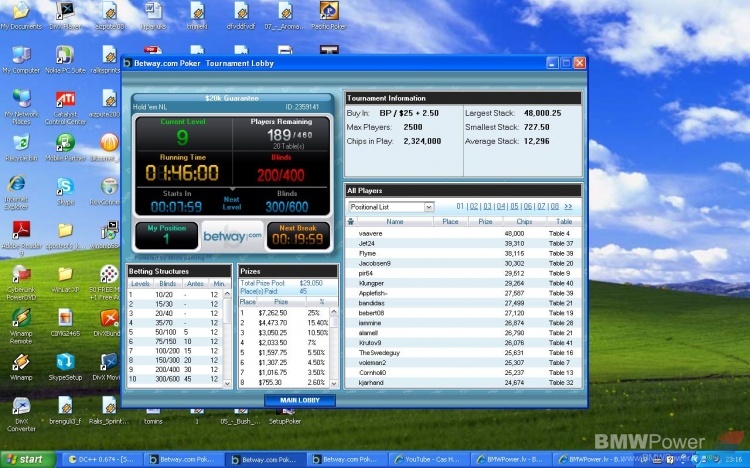Switch to first BMWPower.lv taskbar window
This screenshot has width=750, height=468.
click(511, 459)
